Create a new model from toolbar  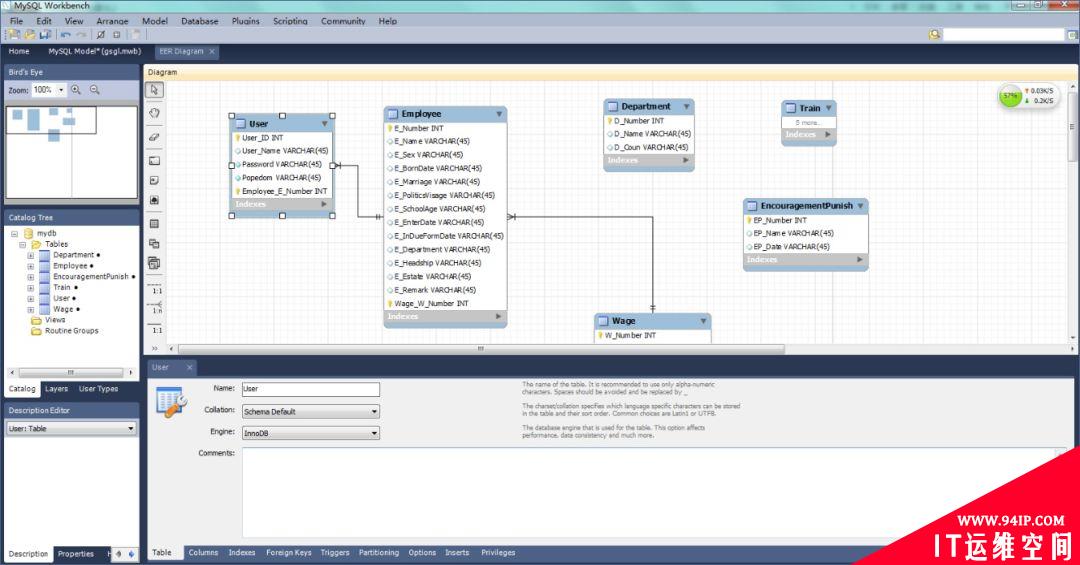14,34
